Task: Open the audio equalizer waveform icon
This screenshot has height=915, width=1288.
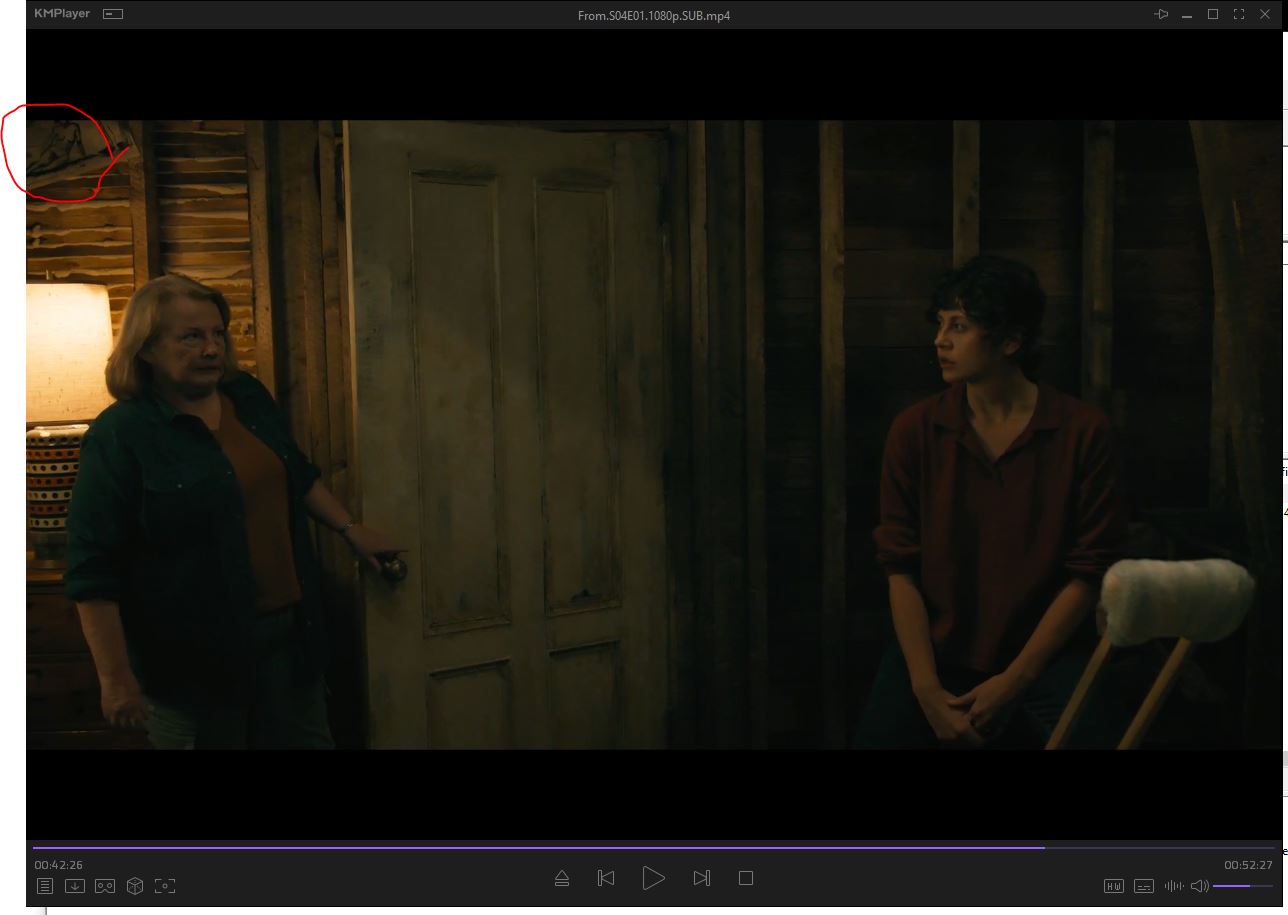Action: pos(1174,886)
